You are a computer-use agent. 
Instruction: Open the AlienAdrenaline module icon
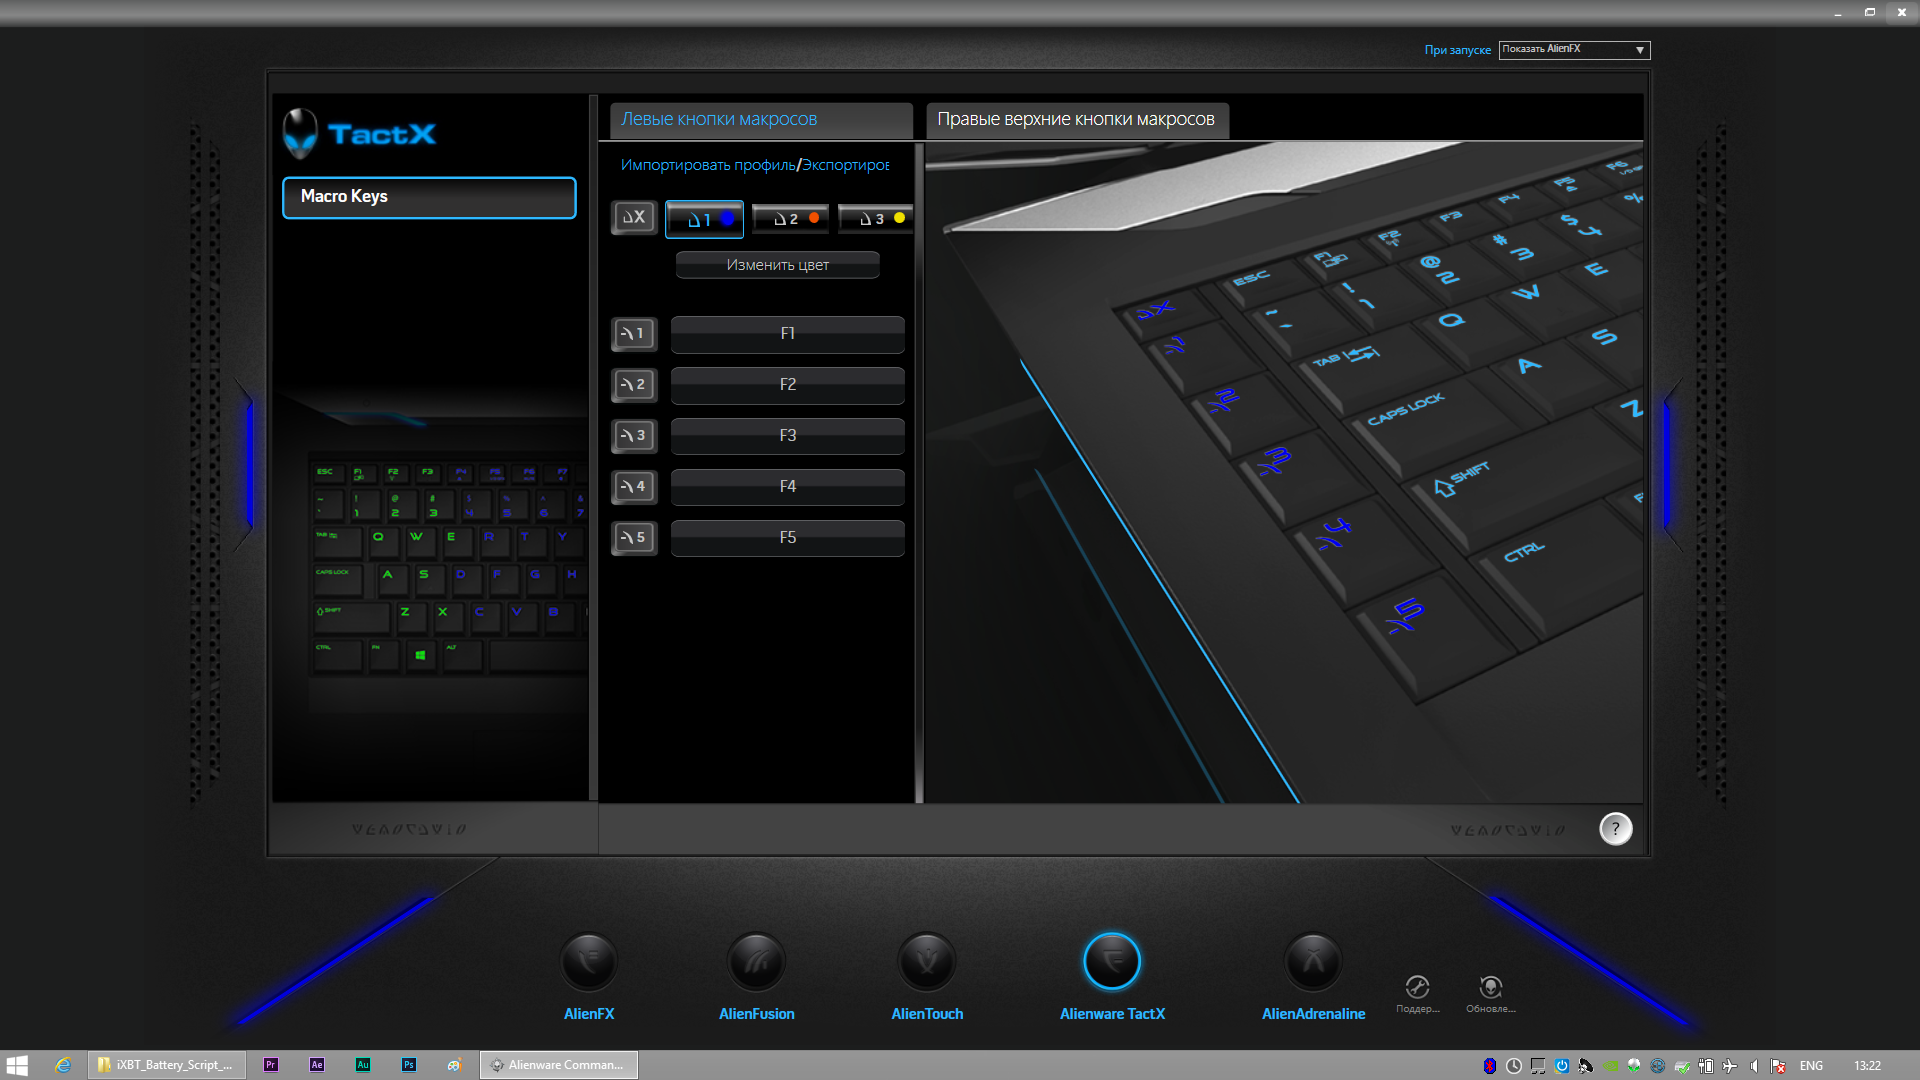1313,962
